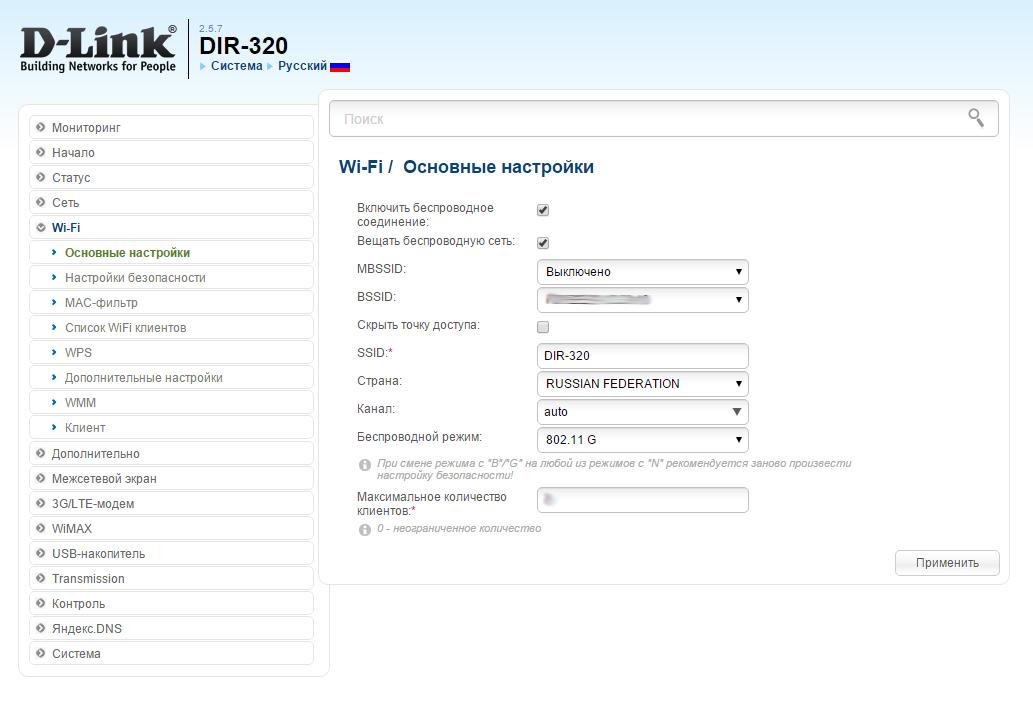The image size is (1033, 710).
Task: Click the Система link in header
Action: [236, 66]
